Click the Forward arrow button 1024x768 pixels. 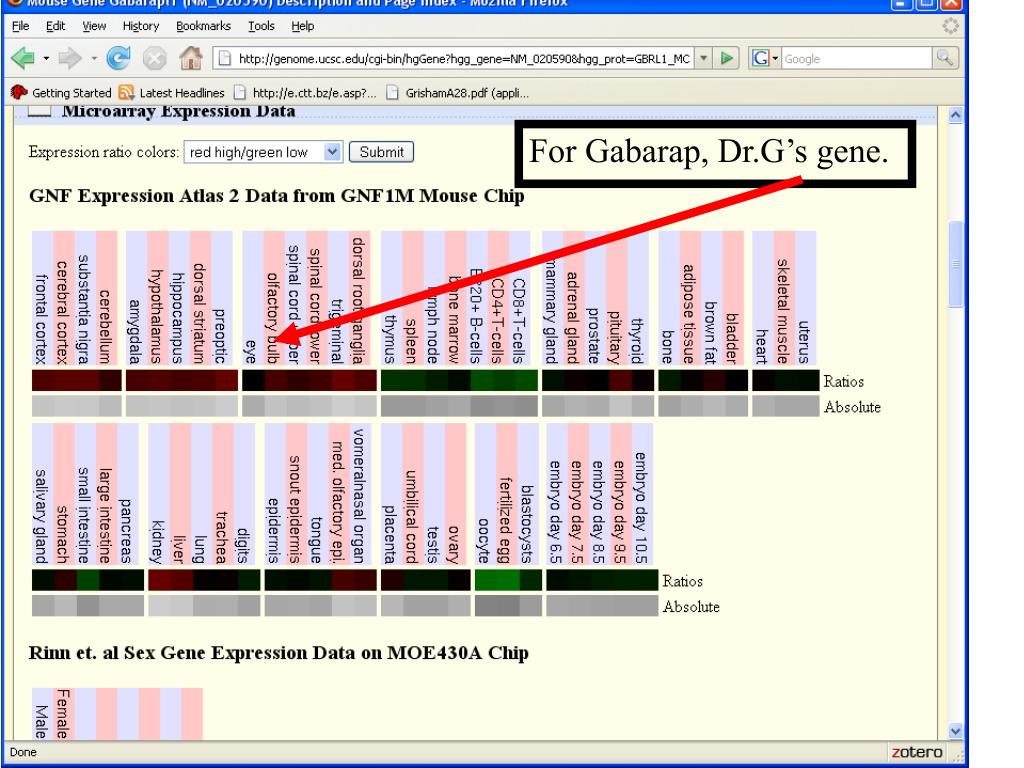[69, 59]
